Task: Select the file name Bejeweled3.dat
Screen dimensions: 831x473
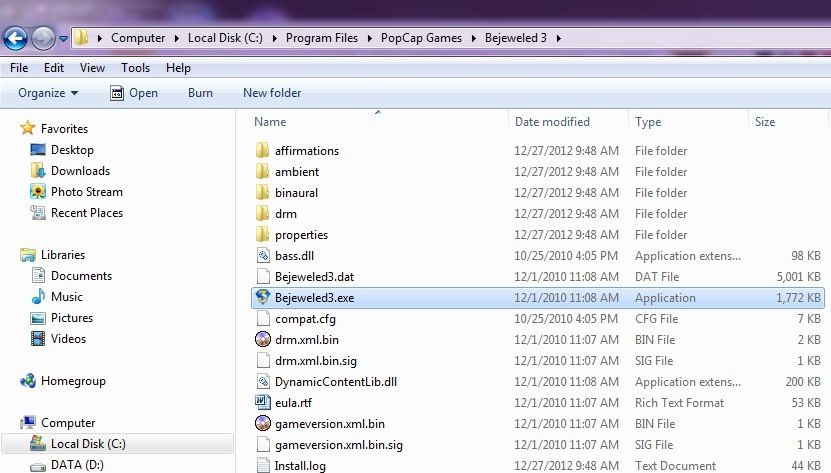Action: (x=314, y=277)
